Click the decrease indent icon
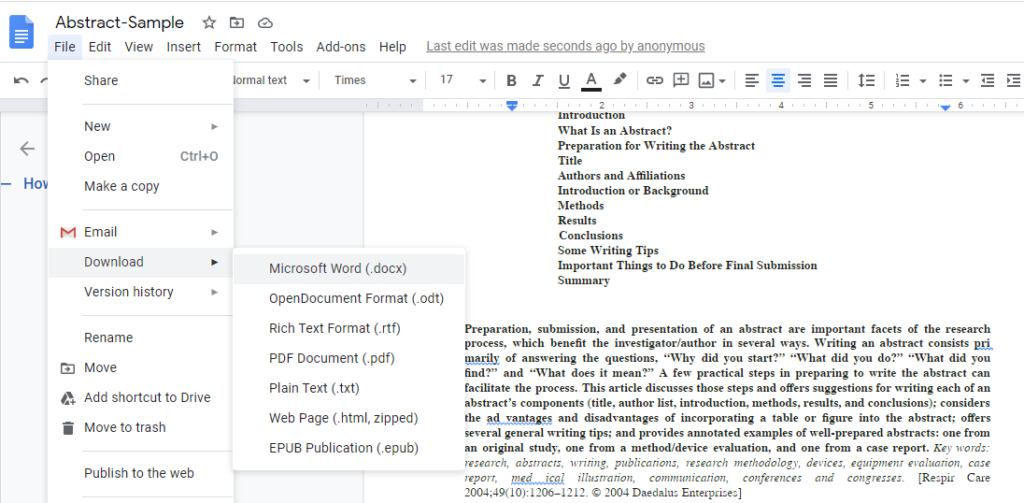Screen dimensions: 1024x503 [988, 80]
